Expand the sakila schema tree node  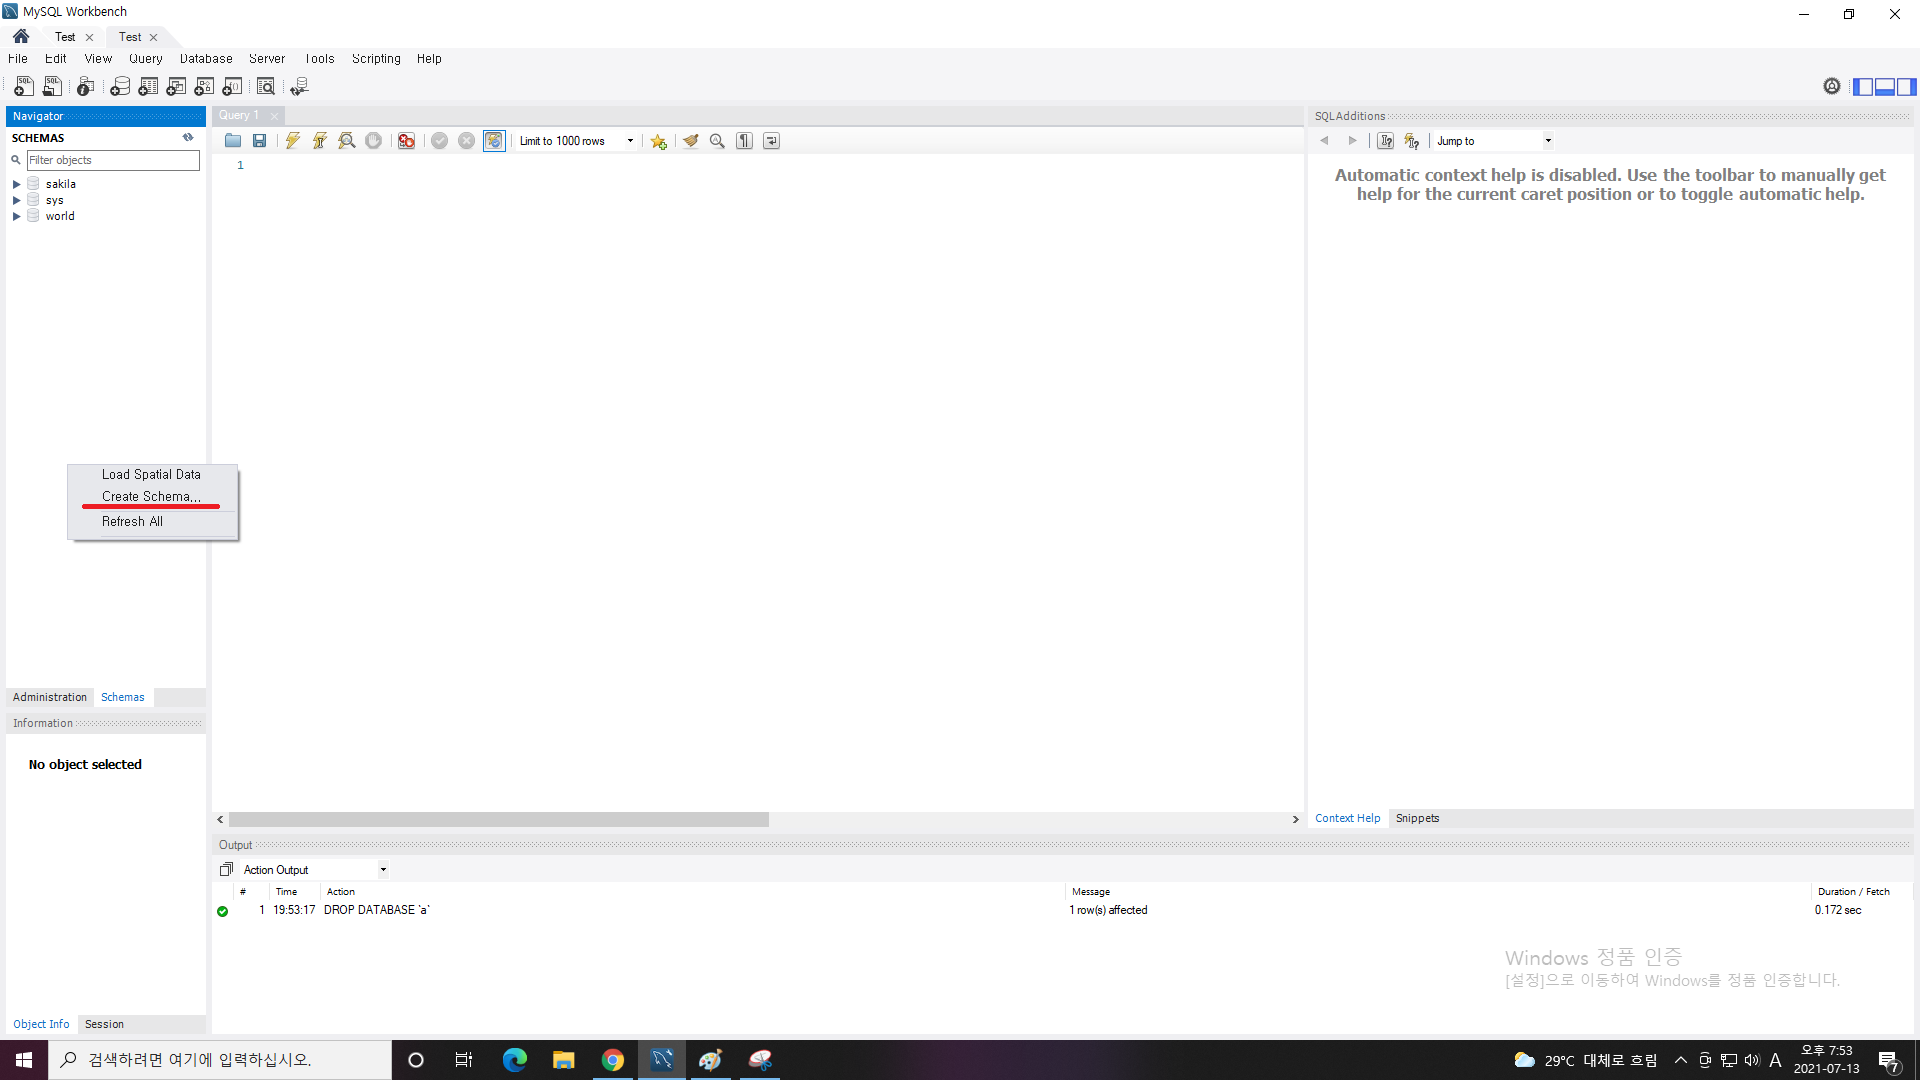(x=16, y=184)
